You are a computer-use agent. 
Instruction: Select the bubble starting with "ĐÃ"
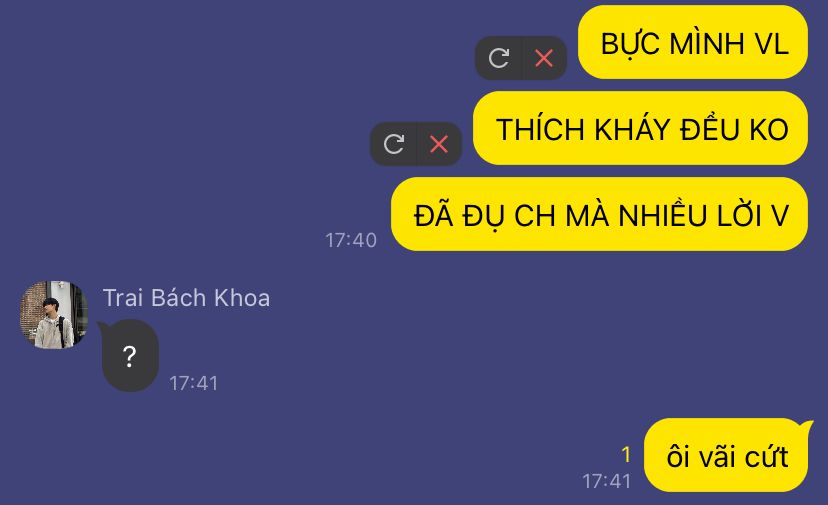599,214
